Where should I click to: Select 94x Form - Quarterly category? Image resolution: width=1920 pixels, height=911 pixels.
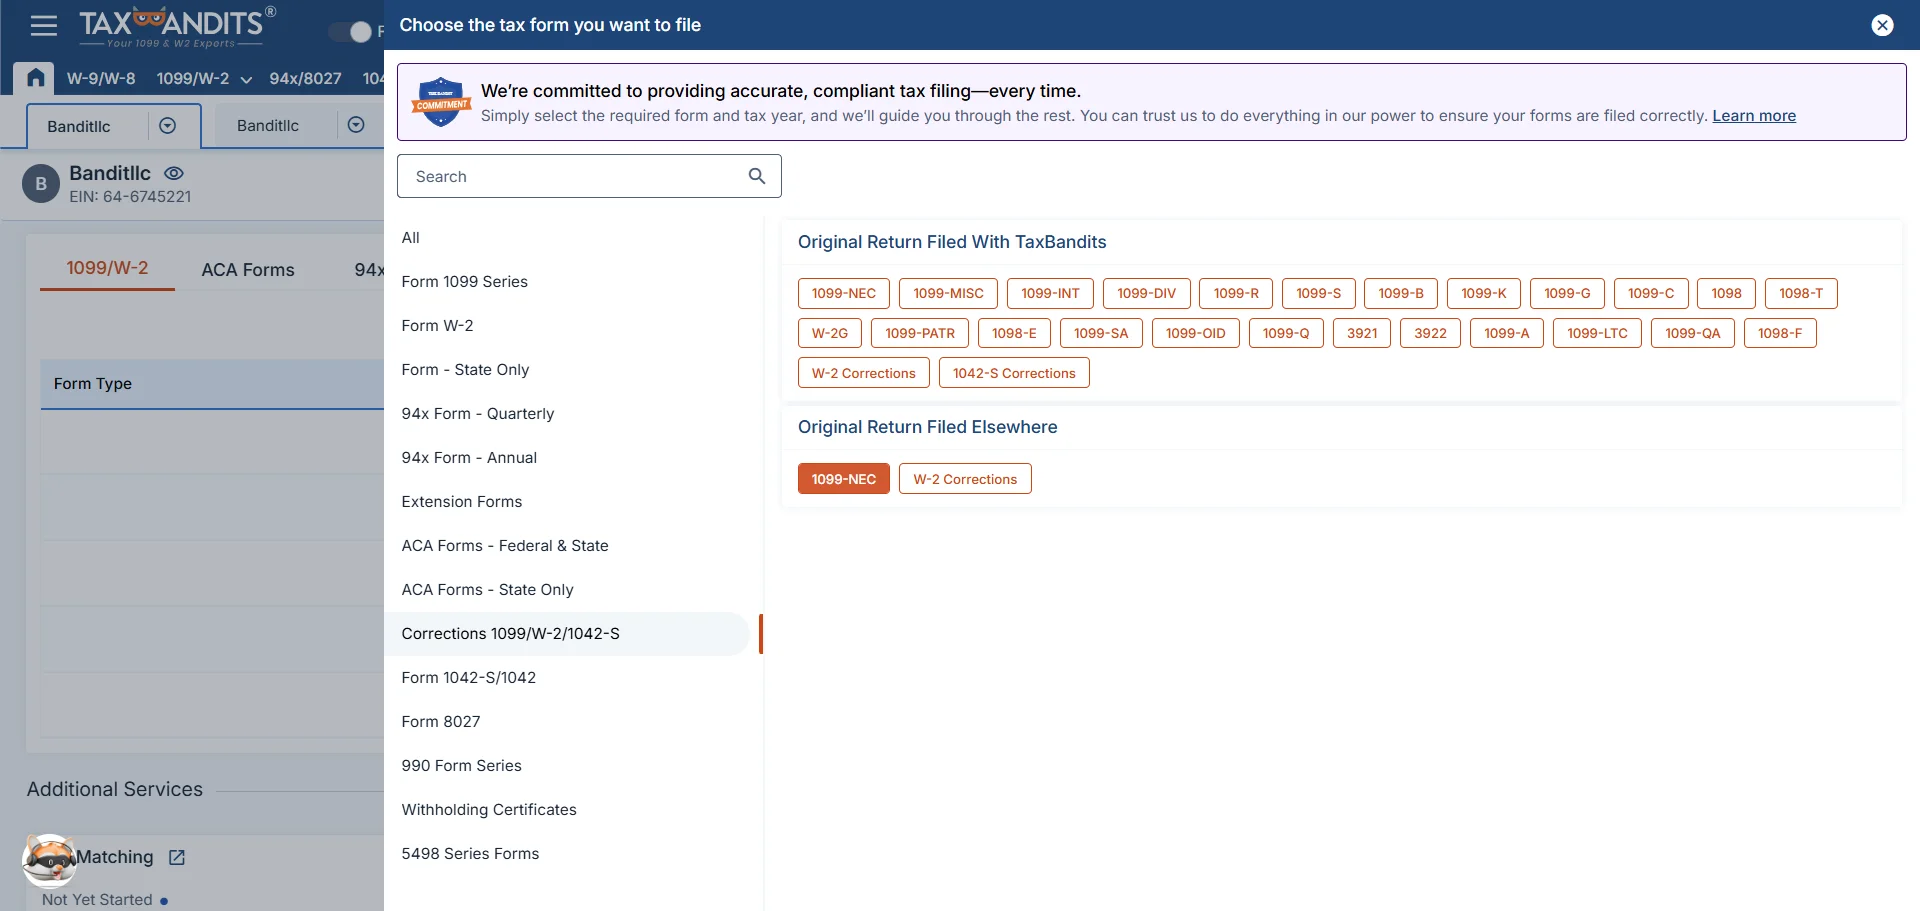pyautogui.click(x=567, y=413)
